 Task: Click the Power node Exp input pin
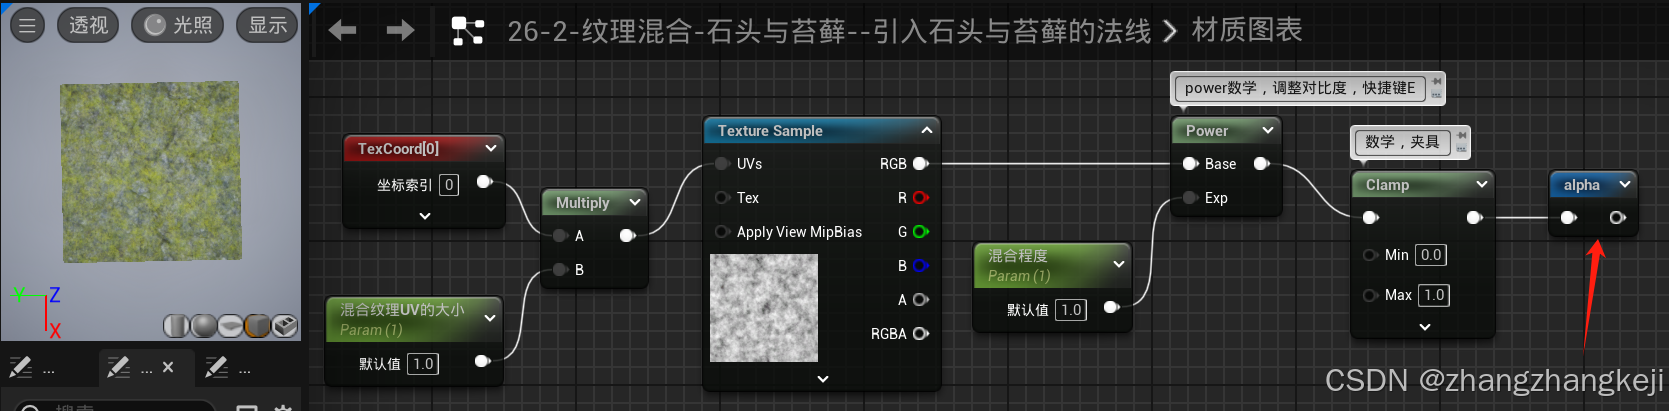[1190, 198]
